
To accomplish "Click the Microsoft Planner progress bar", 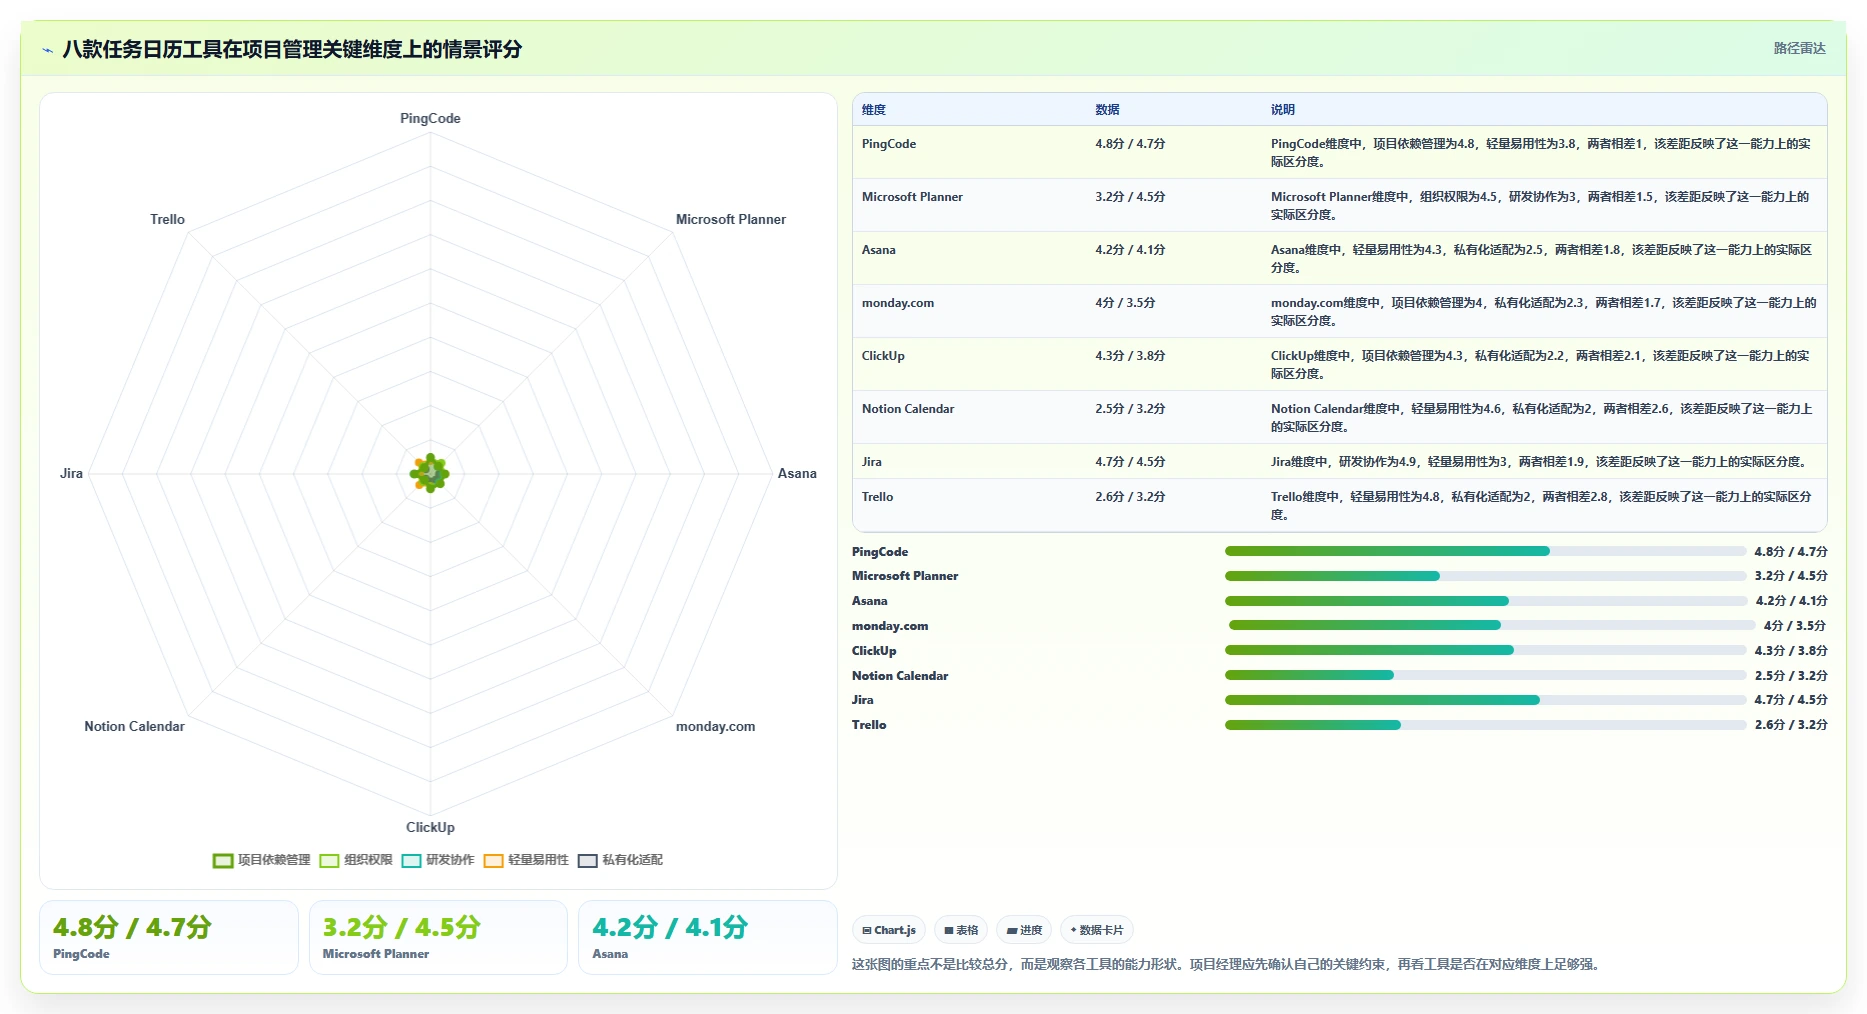I will 1485,576.
